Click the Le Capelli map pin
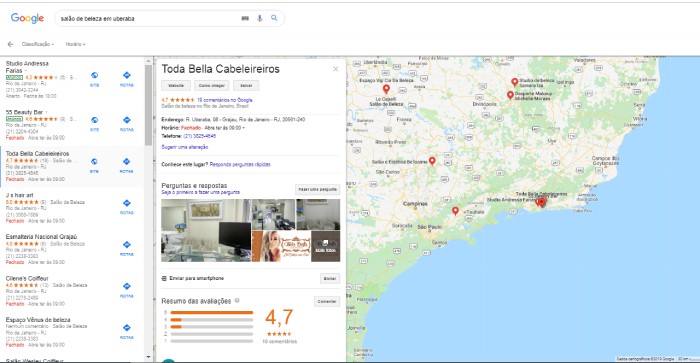The height and width of the screenshot is (363, 700). [x=386, y=89]
